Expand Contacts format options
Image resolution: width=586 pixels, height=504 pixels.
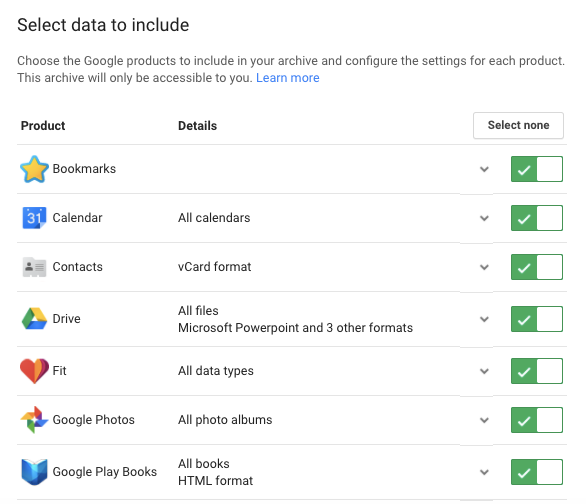click(x=484, y=267)
